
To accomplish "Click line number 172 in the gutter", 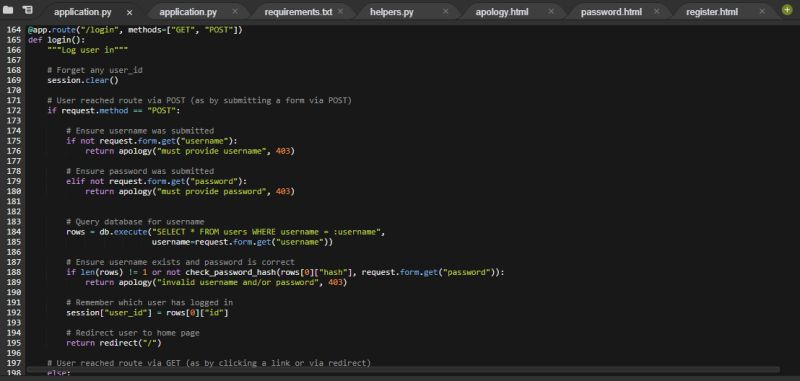I will click(x=14, y=111).
